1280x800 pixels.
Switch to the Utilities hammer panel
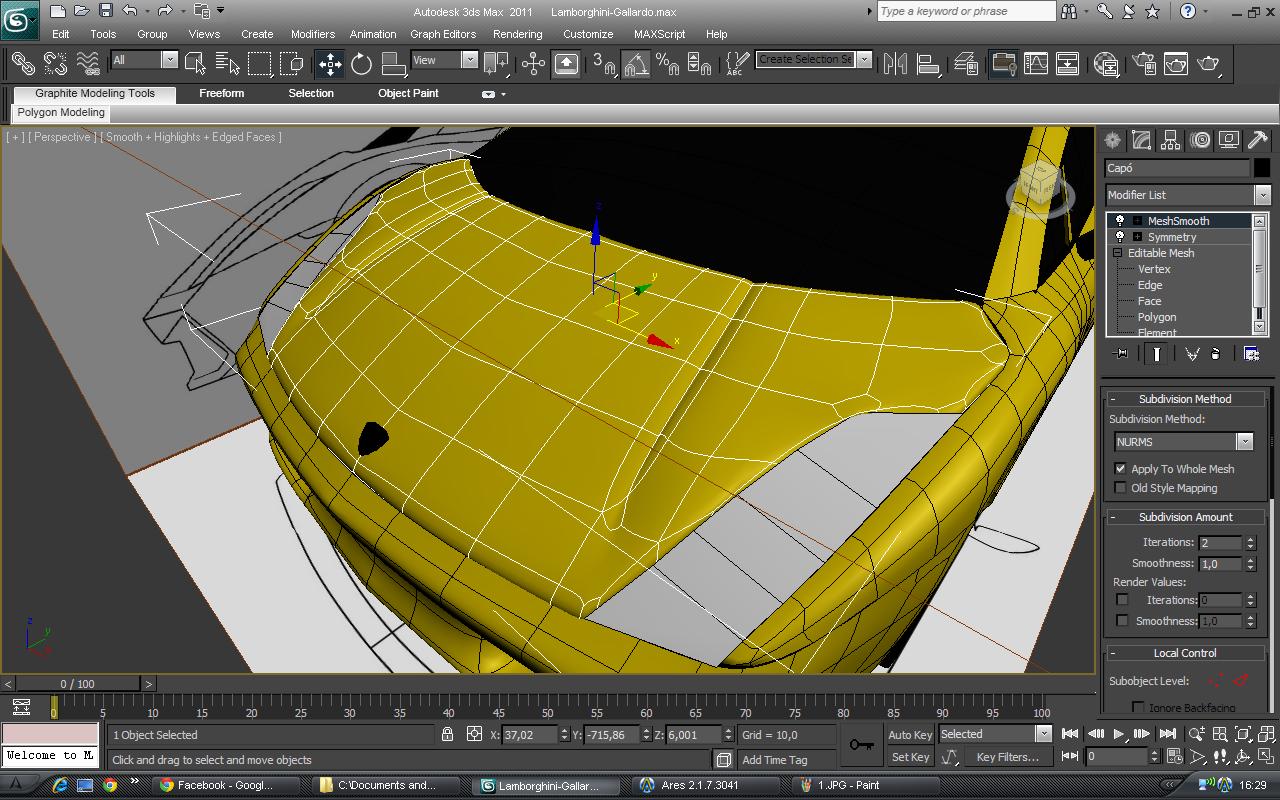(1258, 140)
